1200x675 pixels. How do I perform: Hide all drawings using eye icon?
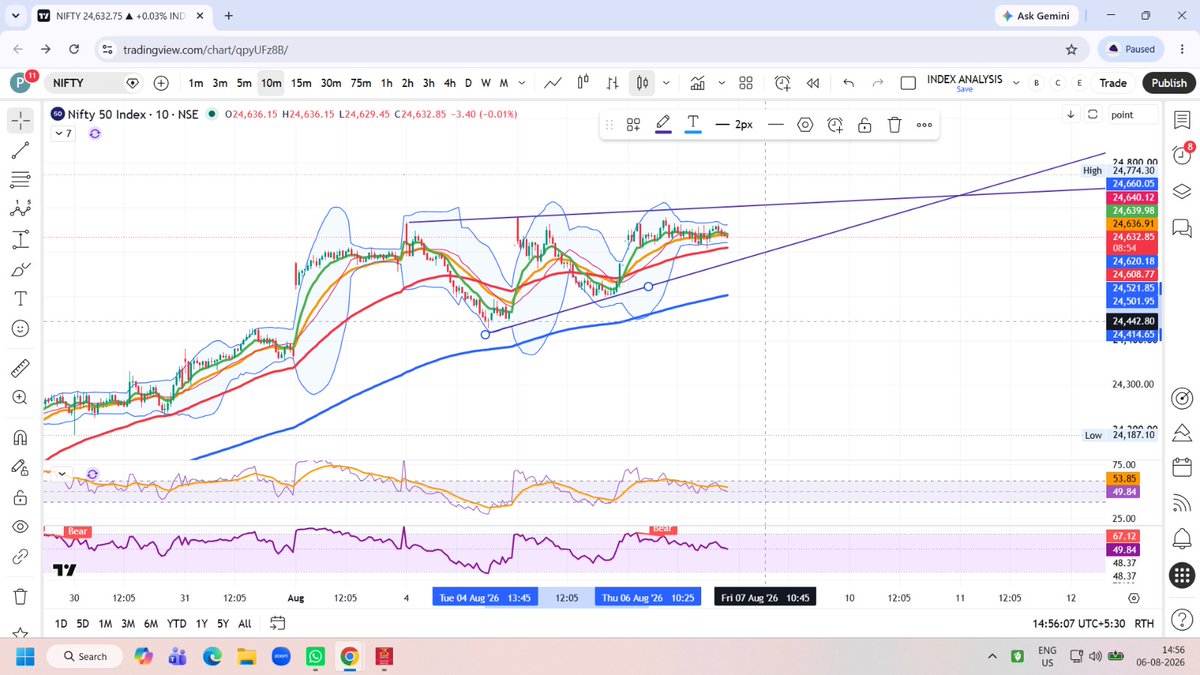(x=21, y=526)
